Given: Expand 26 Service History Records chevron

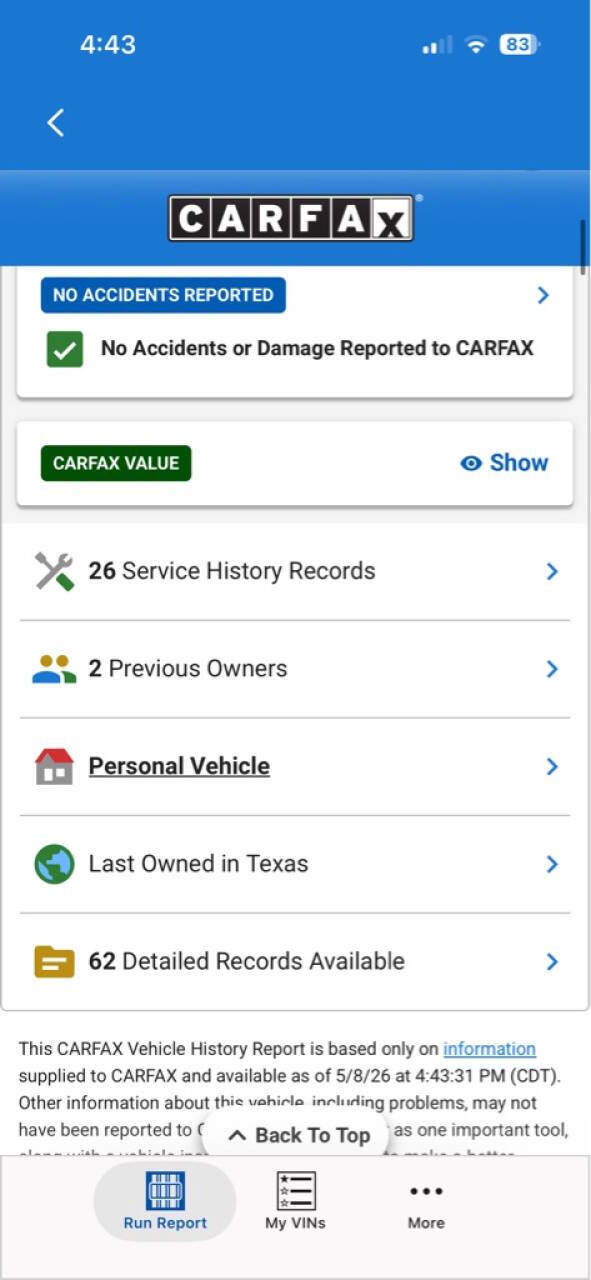Looking at the screenshot, I should pyautogui.click(x=552, y=571).
